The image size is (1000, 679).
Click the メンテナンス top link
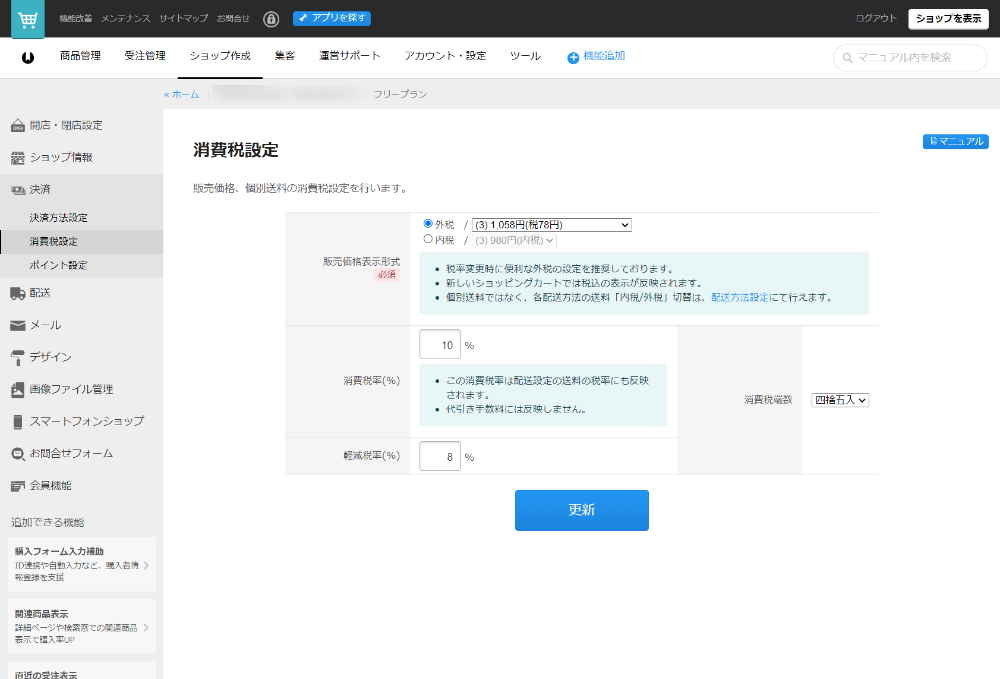pyautogui.click(x=126, y=18)
